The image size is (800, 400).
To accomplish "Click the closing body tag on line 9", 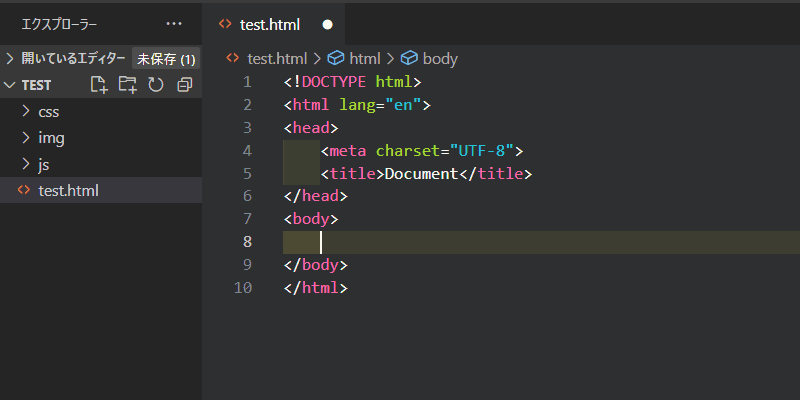I will [315, 265].
